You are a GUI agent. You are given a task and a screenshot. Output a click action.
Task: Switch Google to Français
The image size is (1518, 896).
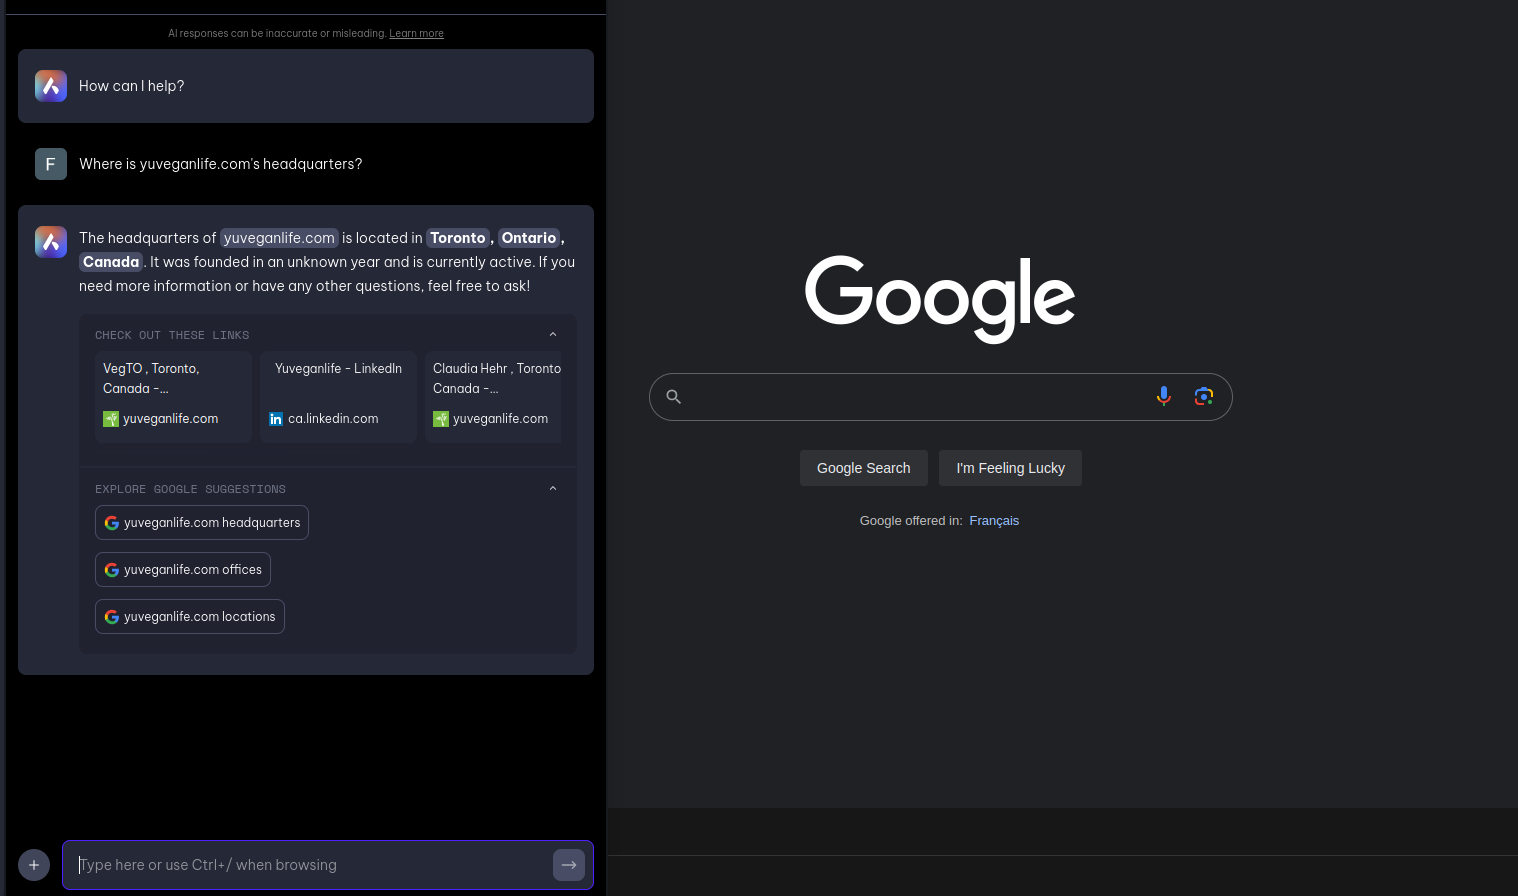coord(994,521)
